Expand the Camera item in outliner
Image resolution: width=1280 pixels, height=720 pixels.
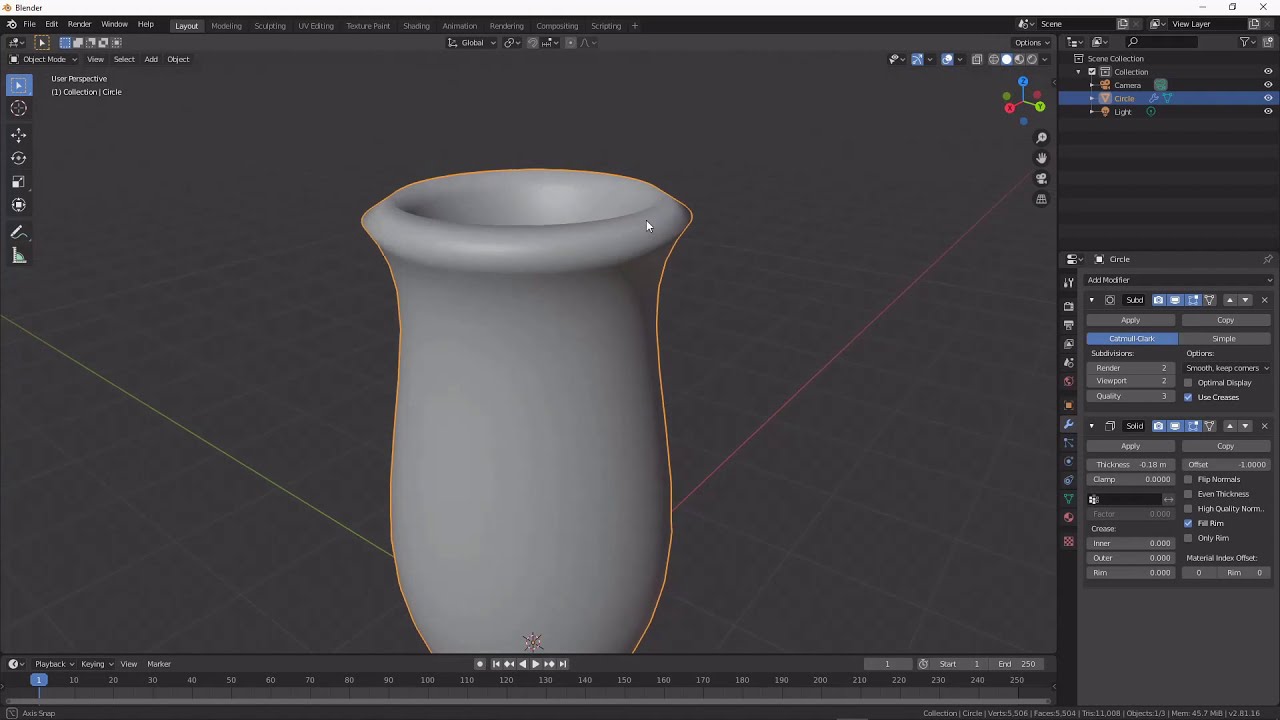[x=1092, y=85]
